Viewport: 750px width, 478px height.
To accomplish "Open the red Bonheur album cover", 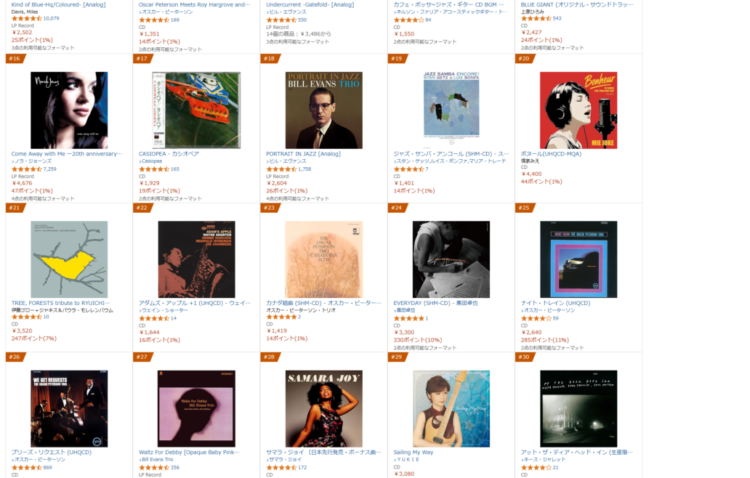I will (578, 110).
